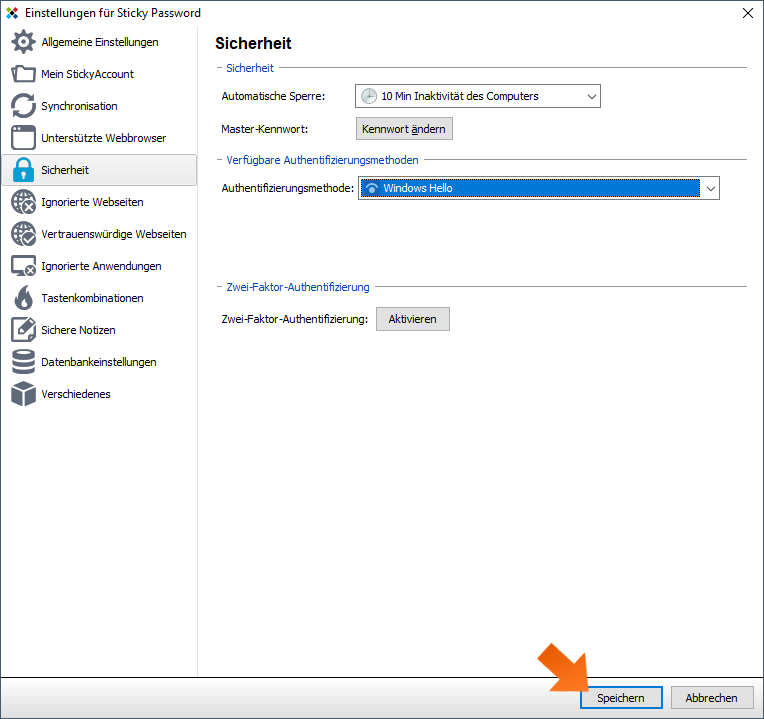The height and width of the screenshot is (719, 764).
Task: Click the Vertrauenswürdige Webseiten globe icon
Action: tap(23, 234)
